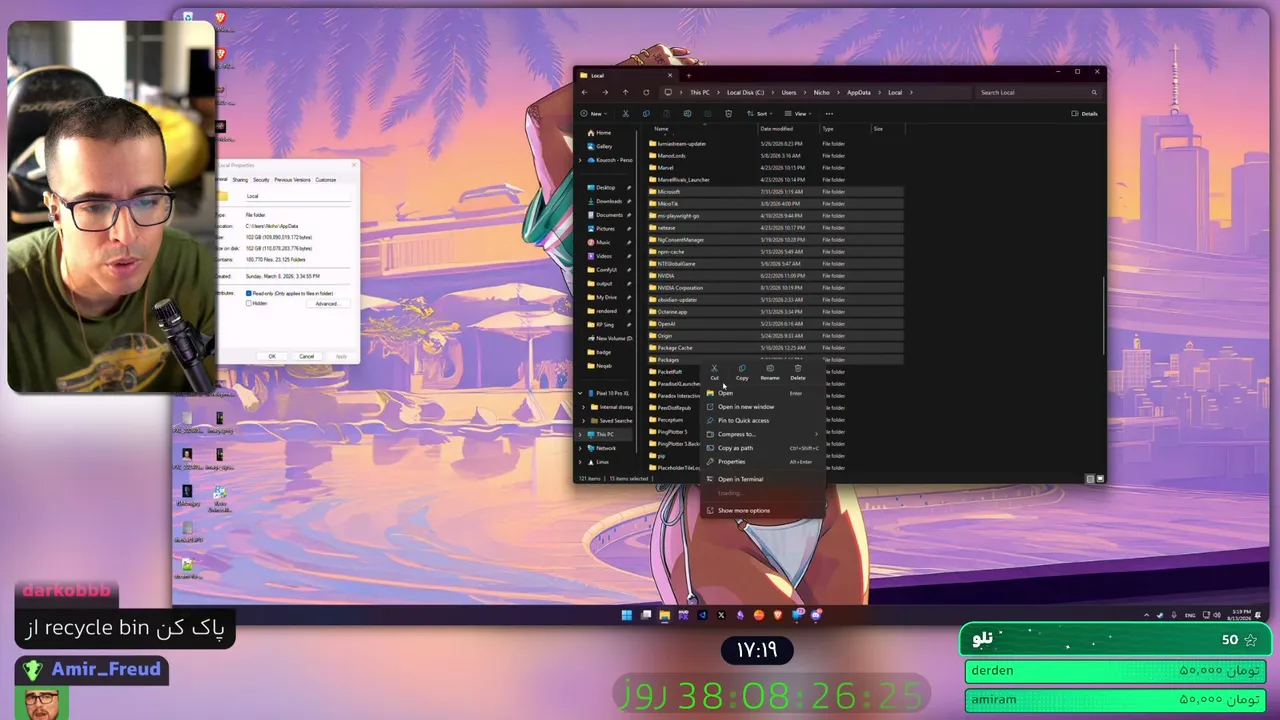Click the Rename icon in Explorer toolbar
This screenshot has width=1280, height=720.
click(687, 113)
